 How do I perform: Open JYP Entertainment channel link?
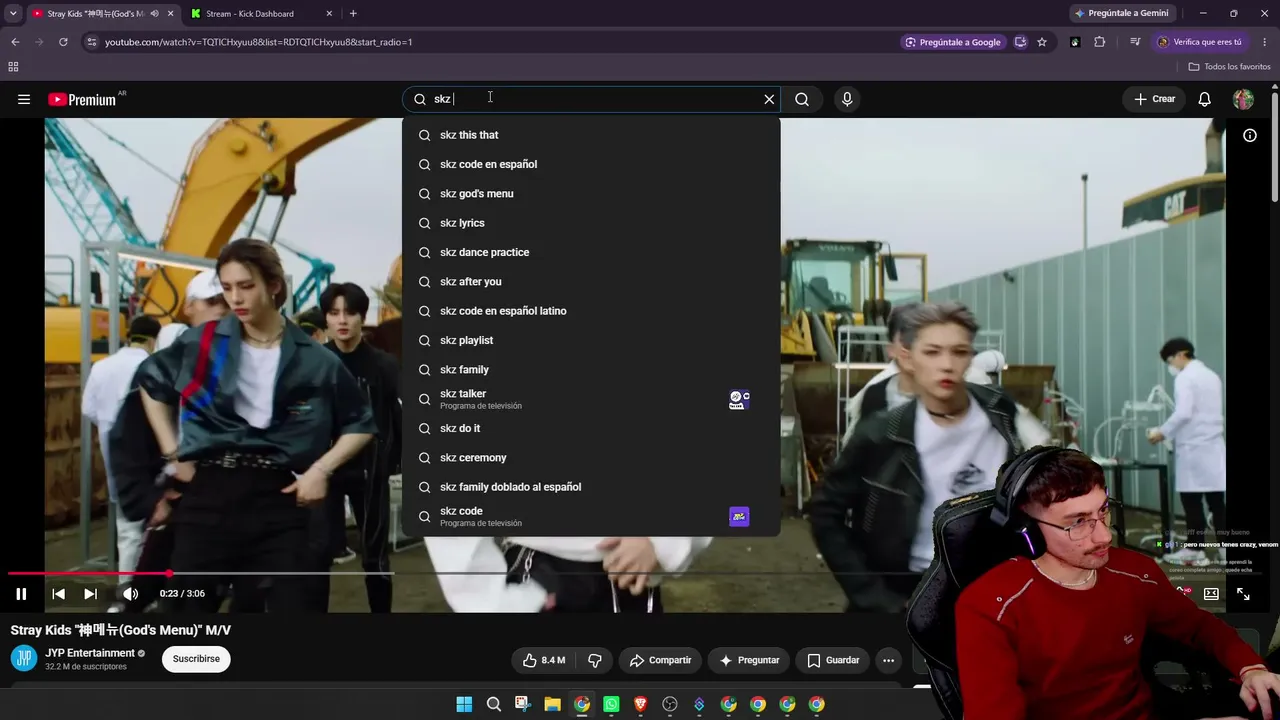(x=90, y=653)
